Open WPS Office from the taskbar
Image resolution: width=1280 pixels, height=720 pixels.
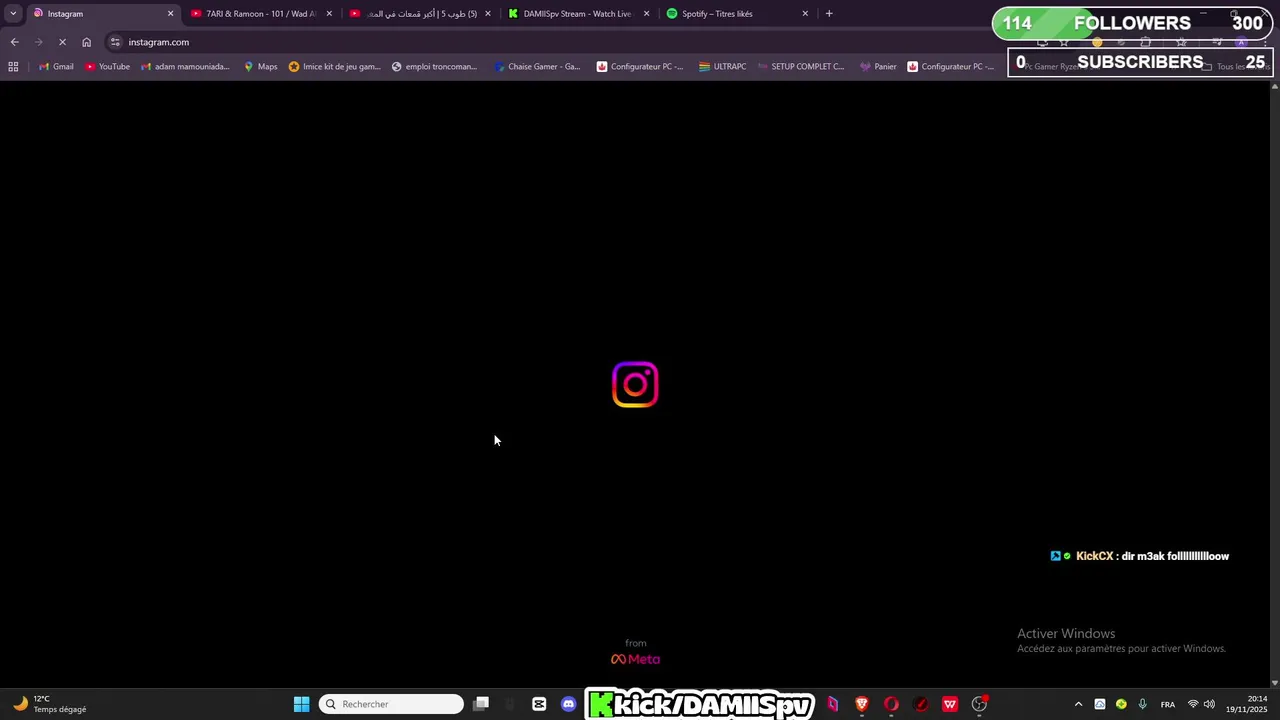click(x=950, y=704)
